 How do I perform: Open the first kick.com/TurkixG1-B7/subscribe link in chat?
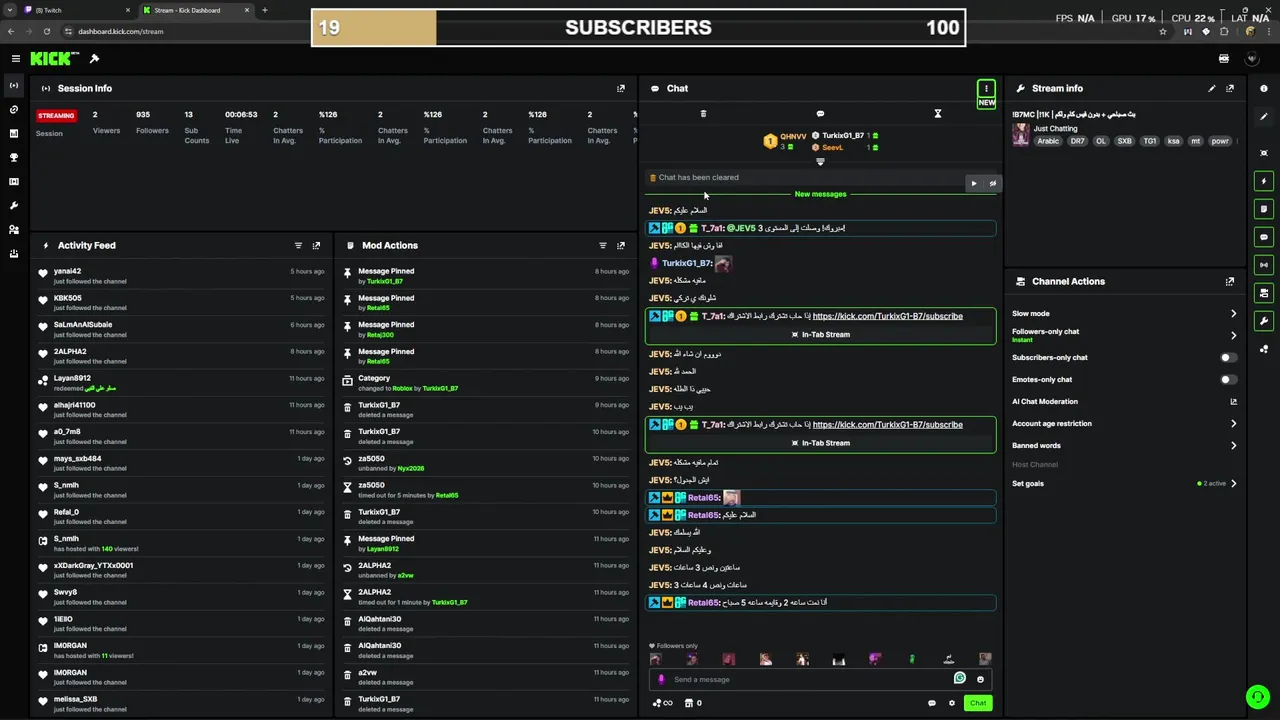pyautogui.click(x=887, y=316)
